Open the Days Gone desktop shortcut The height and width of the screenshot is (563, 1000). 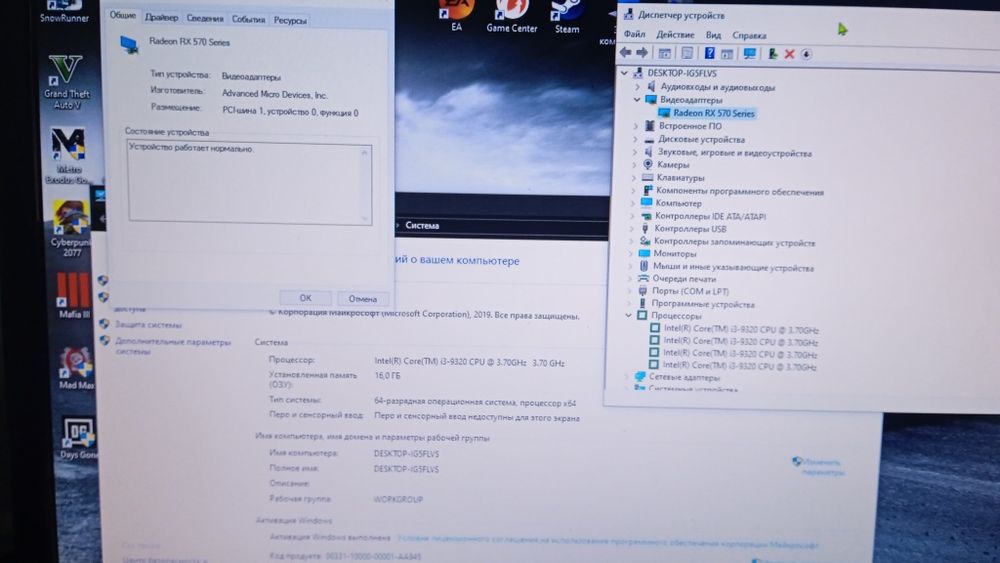pyautogui.click(x=78, y=438)
